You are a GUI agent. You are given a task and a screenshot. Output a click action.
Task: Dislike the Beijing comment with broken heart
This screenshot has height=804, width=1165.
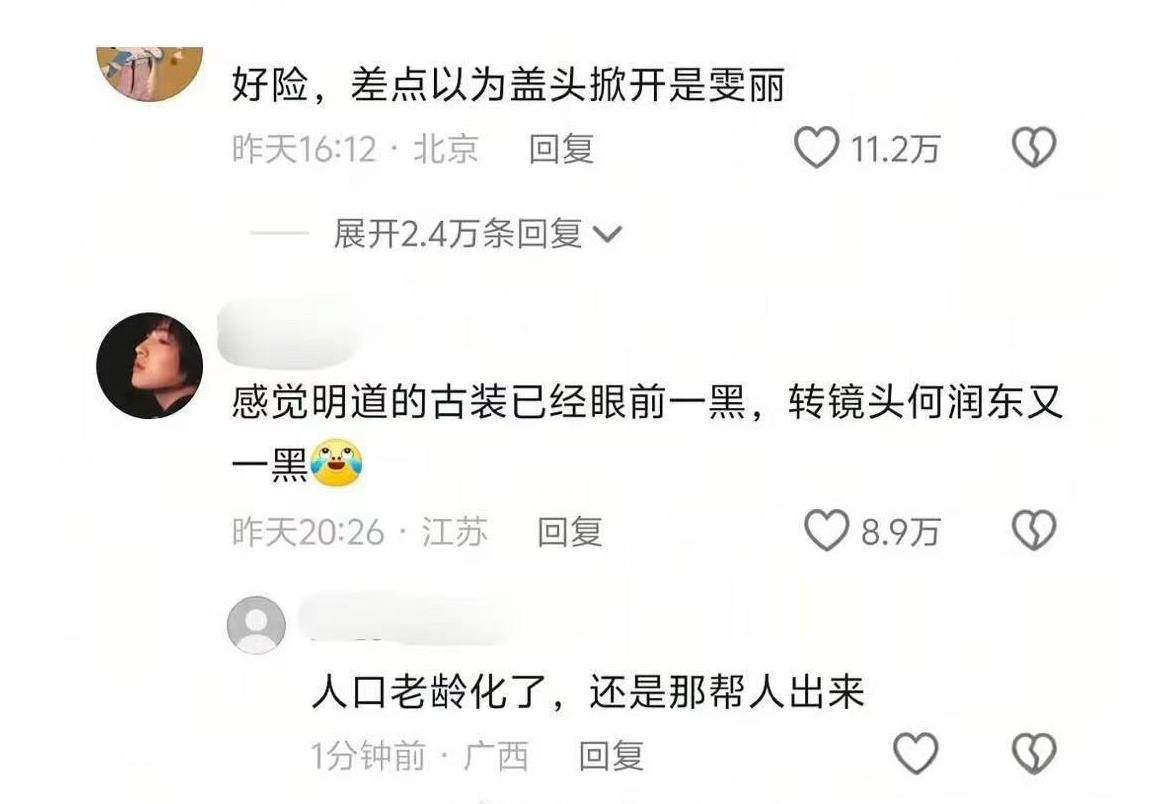[x=1033, y=147]
